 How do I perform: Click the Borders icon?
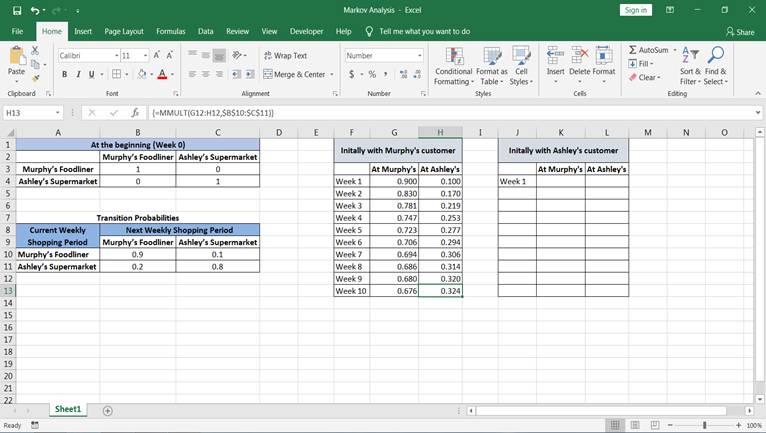(116, 74)
